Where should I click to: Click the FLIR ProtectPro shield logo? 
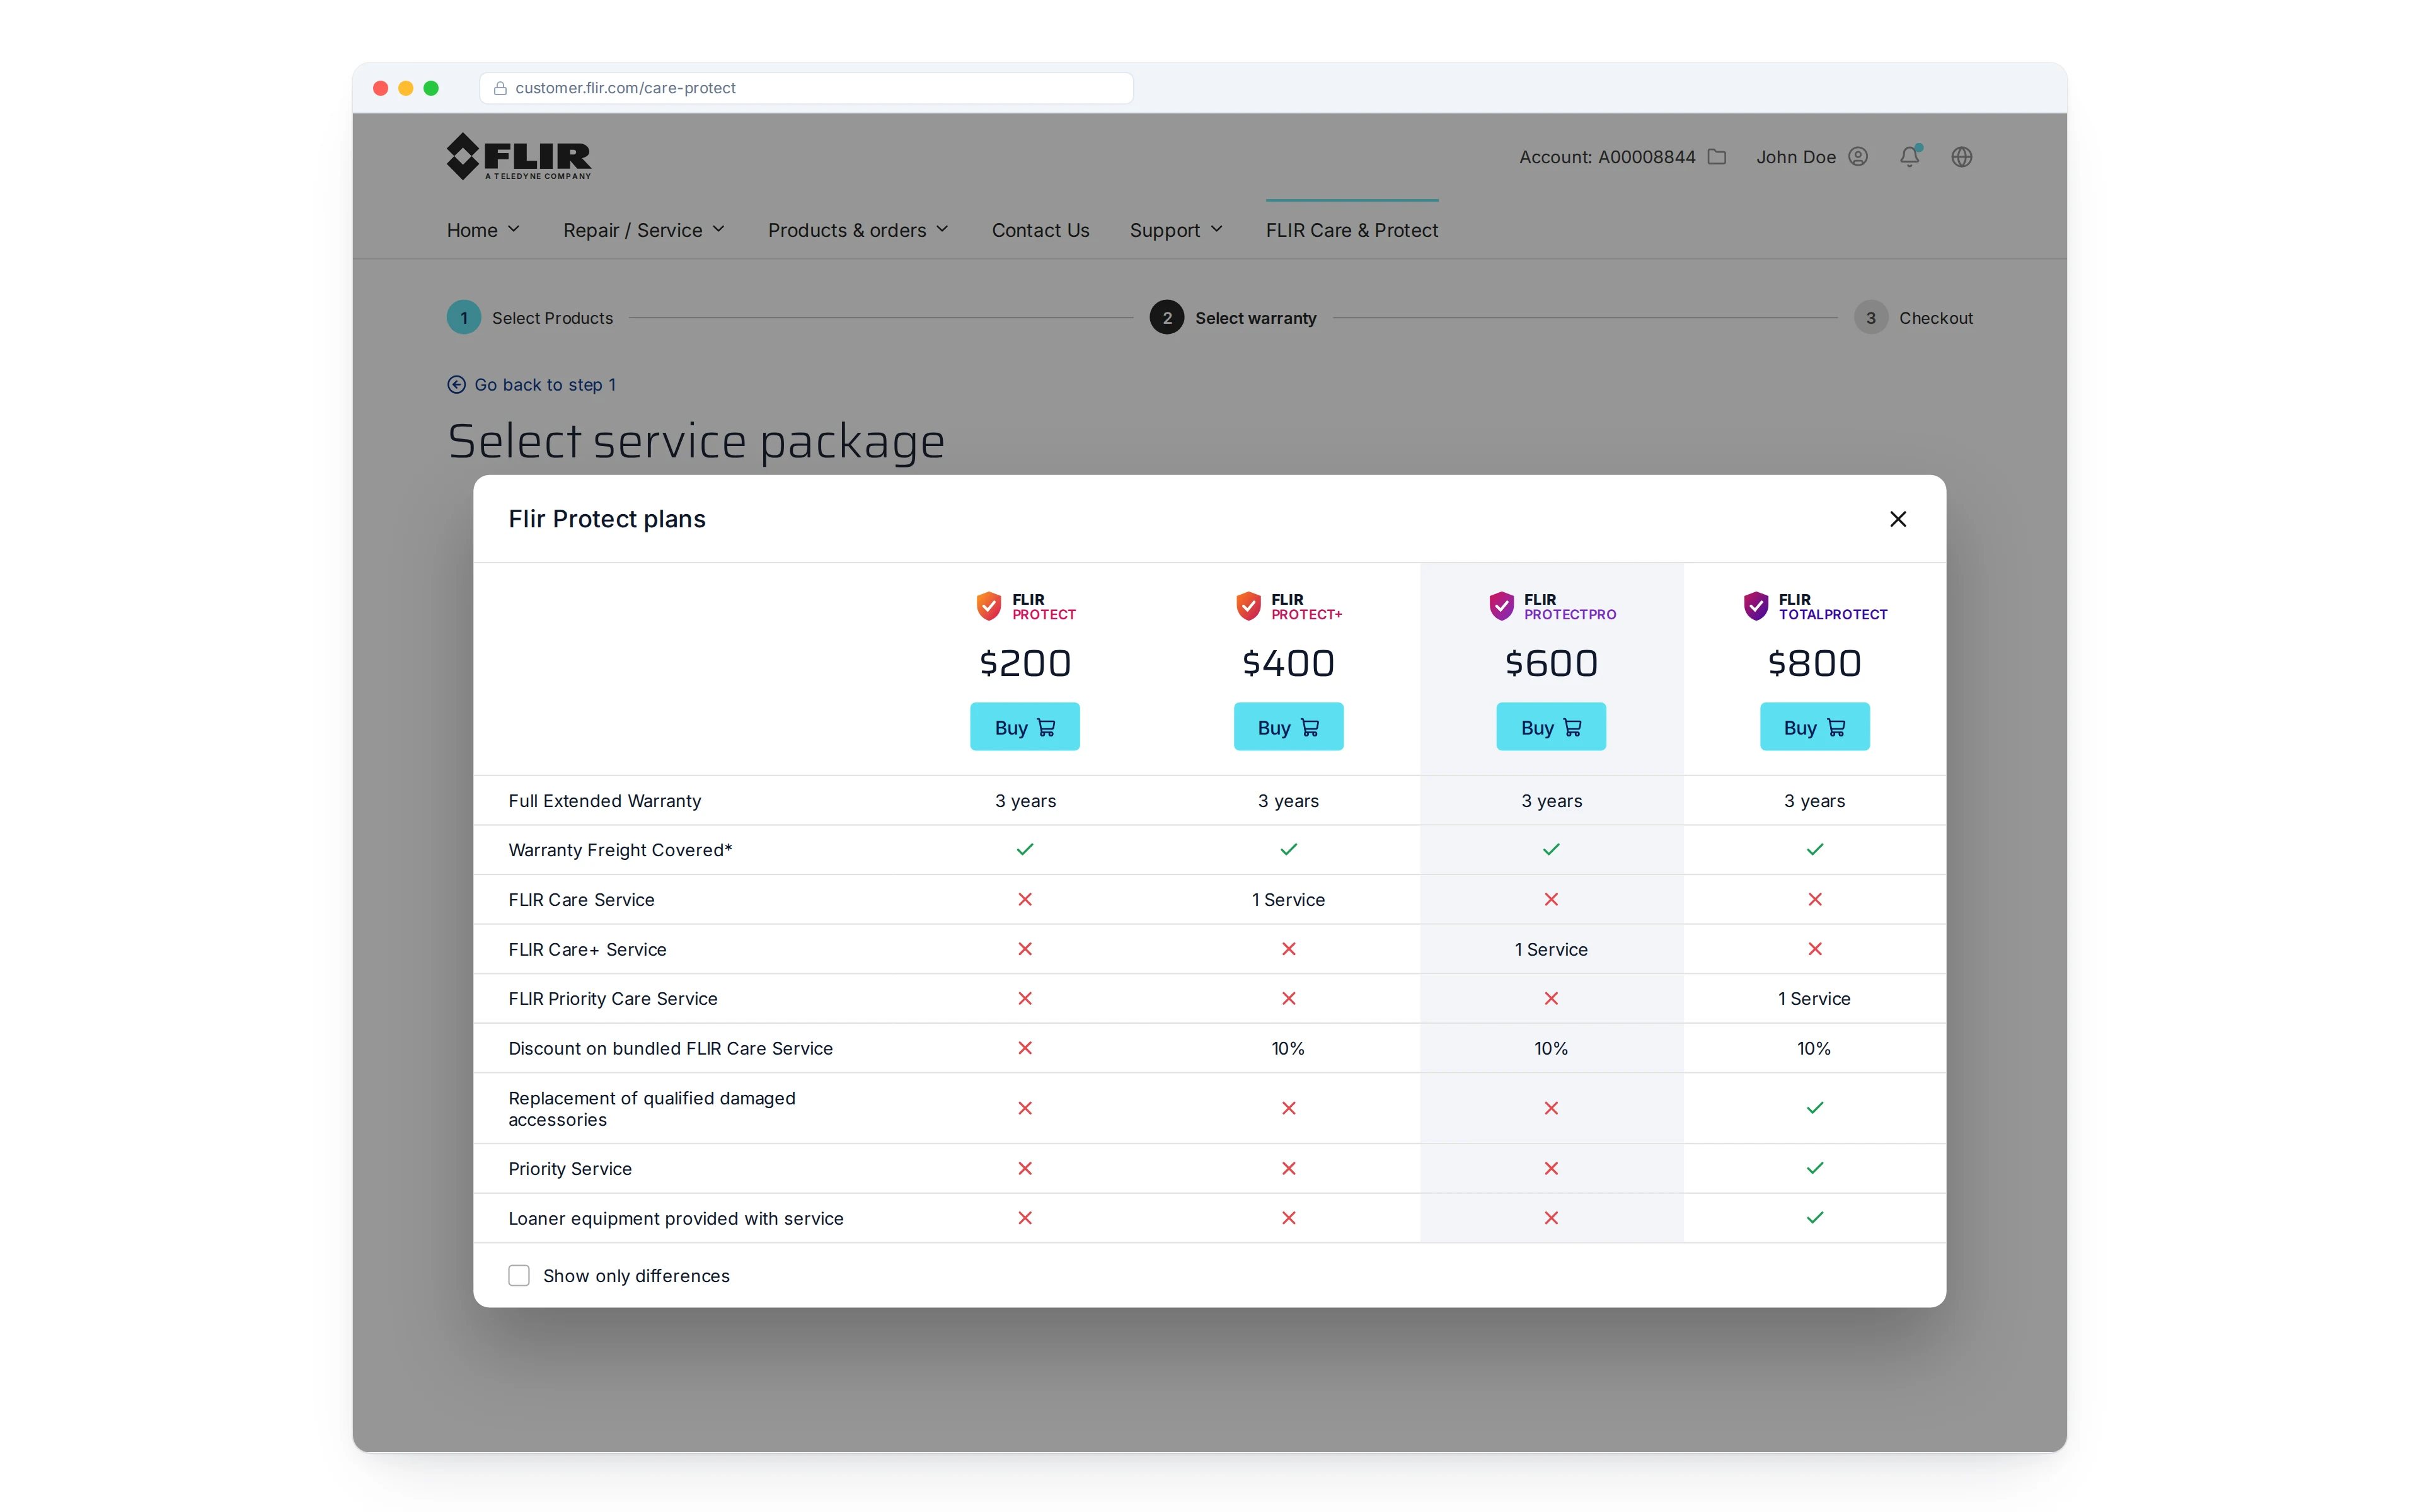pyautogui.click(x=1501, y=606)
